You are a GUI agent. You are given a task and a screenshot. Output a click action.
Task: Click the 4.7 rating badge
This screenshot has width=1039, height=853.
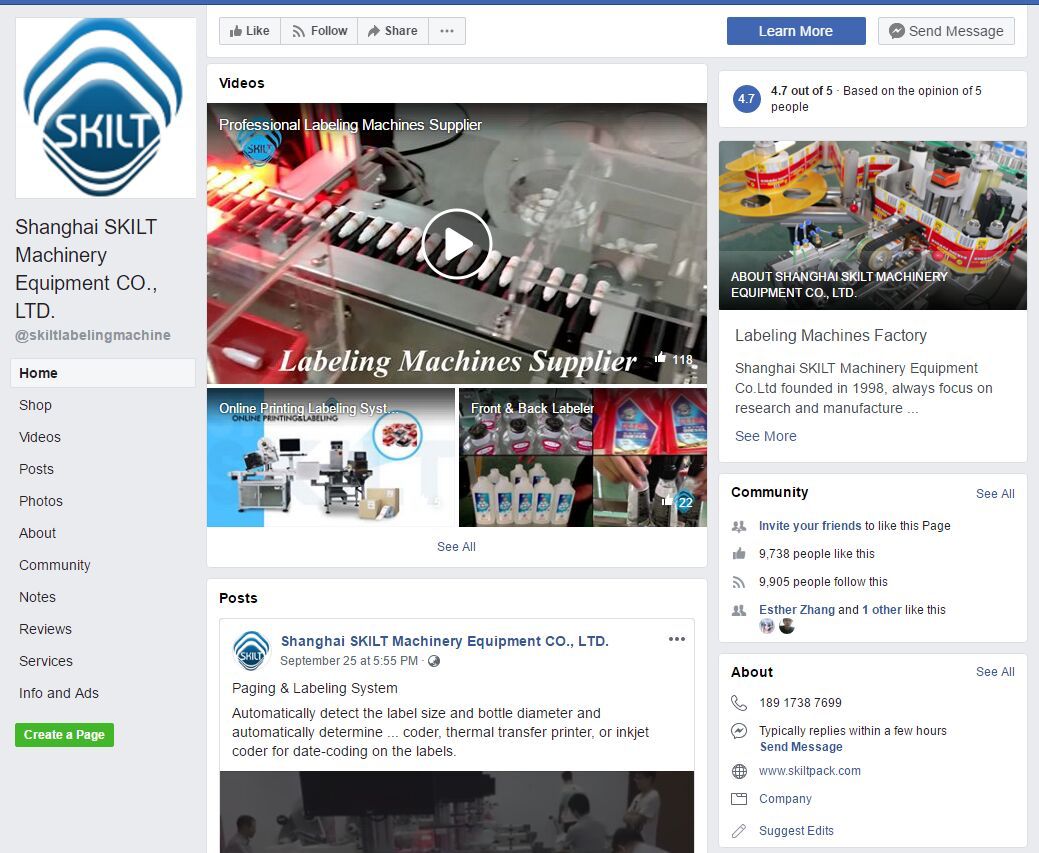point(746,99)
